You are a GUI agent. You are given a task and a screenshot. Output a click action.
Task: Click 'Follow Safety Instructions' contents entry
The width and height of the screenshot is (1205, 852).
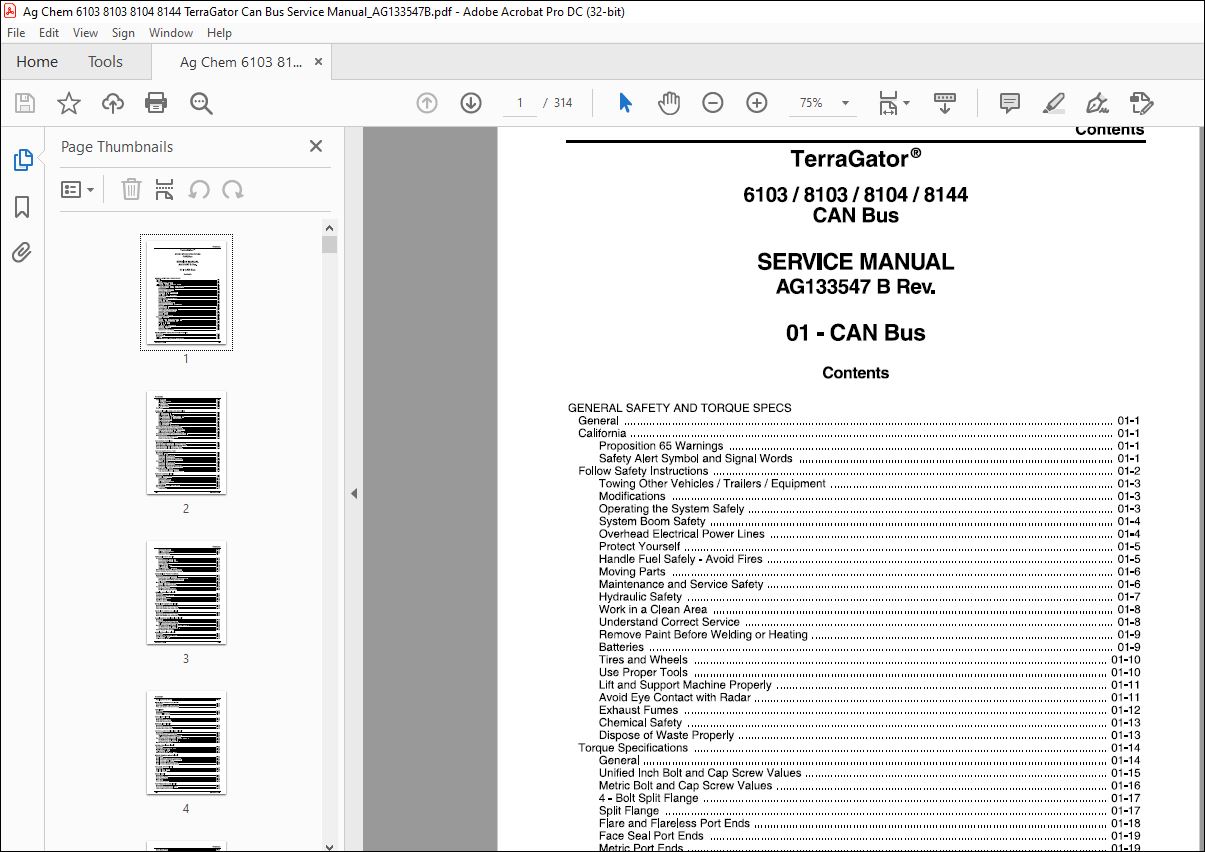pos(643,471)
